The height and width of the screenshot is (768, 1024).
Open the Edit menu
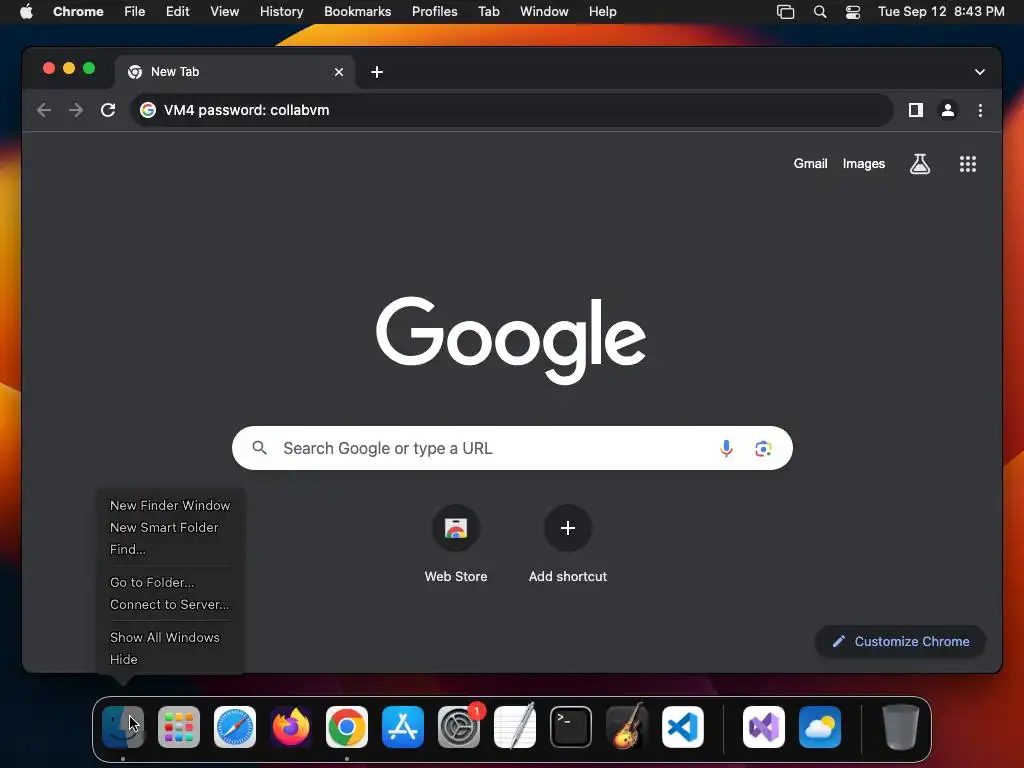click(x=178, y=12)
